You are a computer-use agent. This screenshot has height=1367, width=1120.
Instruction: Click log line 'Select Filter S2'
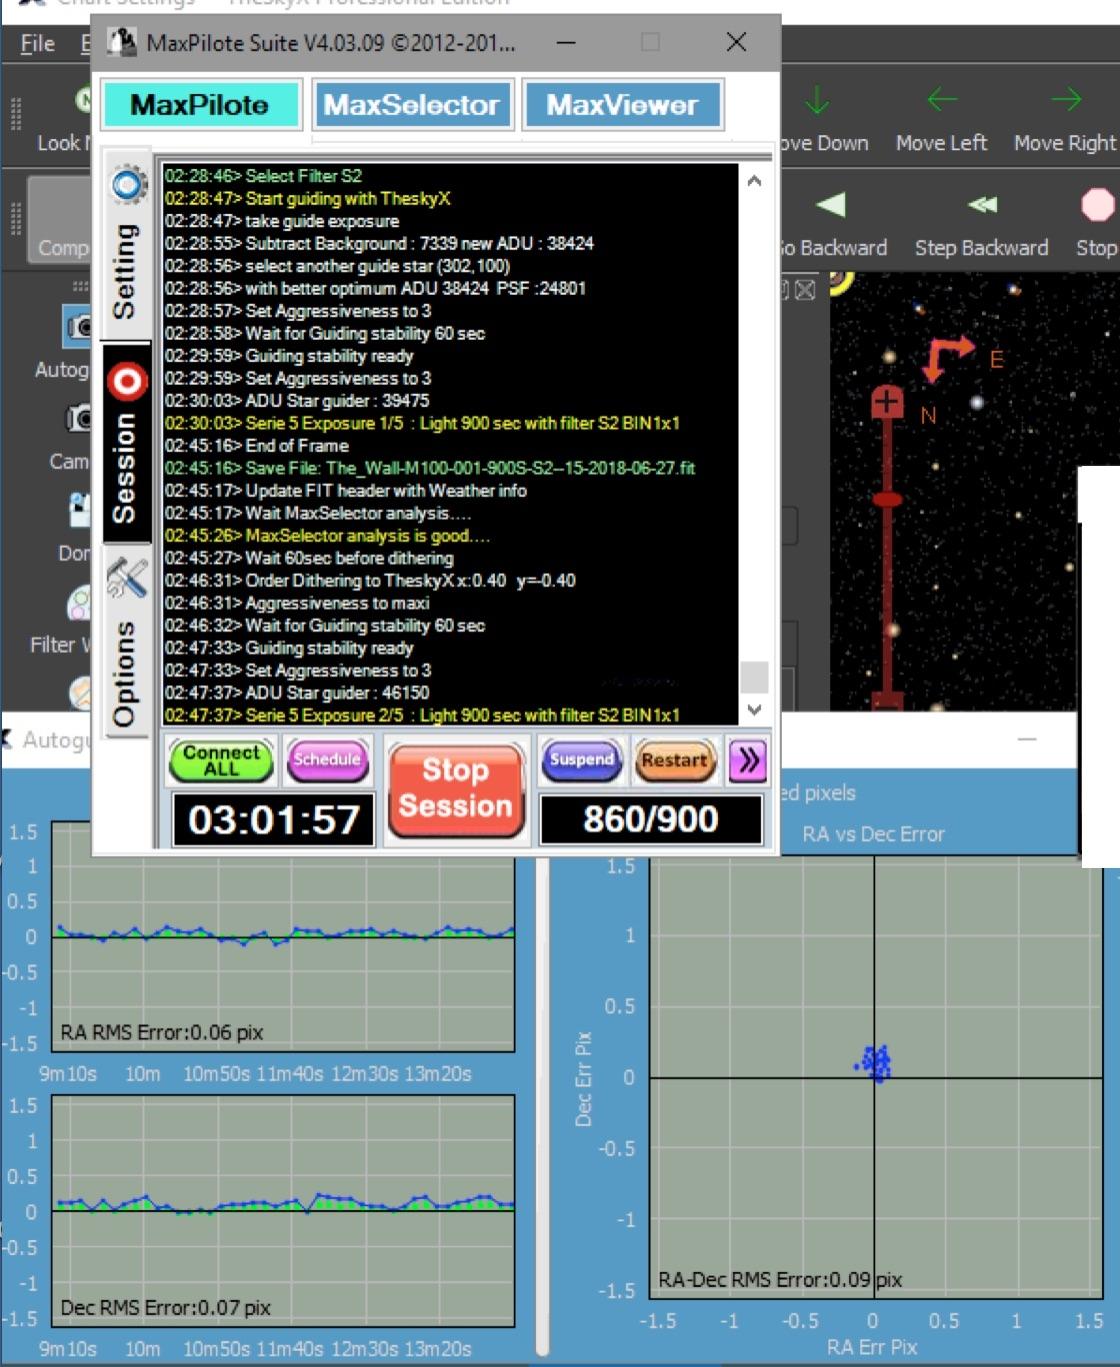pos(264,176)
